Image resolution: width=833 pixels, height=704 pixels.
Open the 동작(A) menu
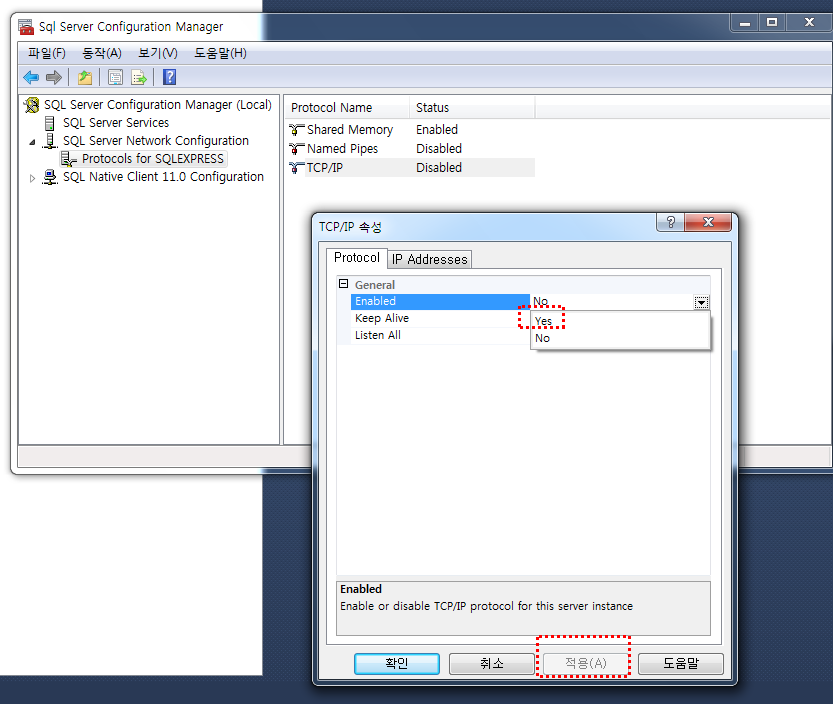click(x=102, y=53)
